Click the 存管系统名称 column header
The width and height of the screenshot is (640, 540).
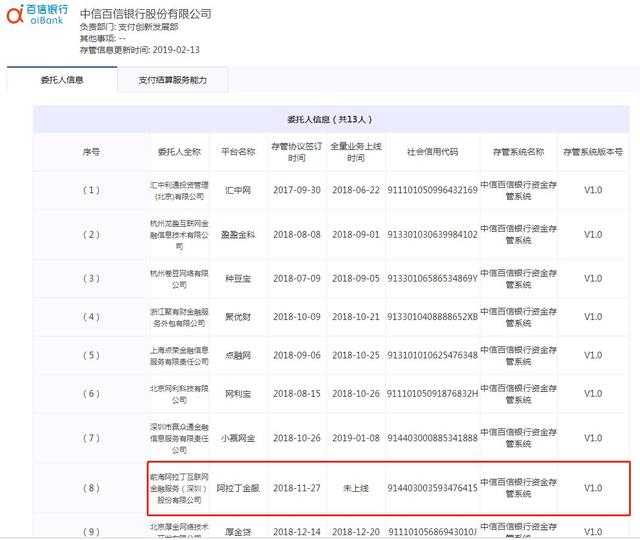tap(518, 152)
